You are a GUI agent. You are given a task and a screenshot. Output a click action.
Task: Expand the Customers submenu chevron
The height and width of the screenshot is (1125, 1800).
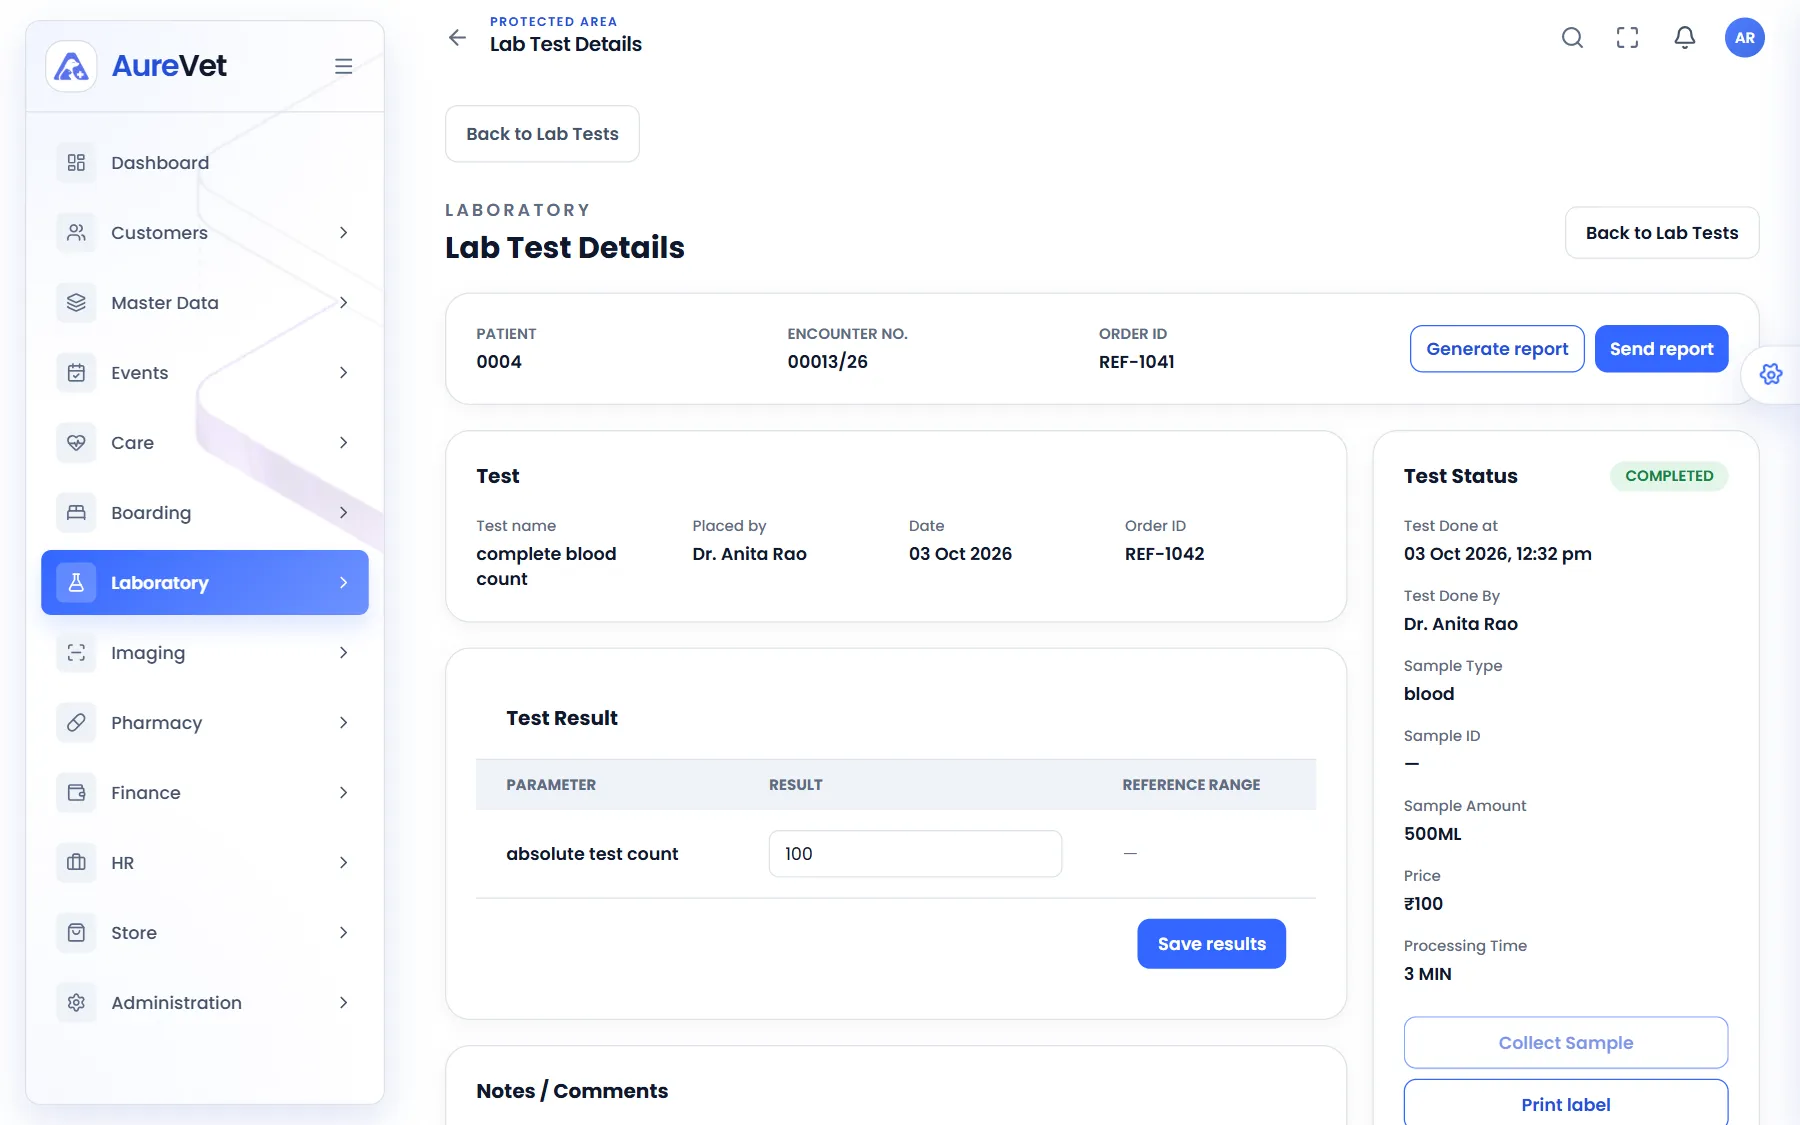click(343, 233)
